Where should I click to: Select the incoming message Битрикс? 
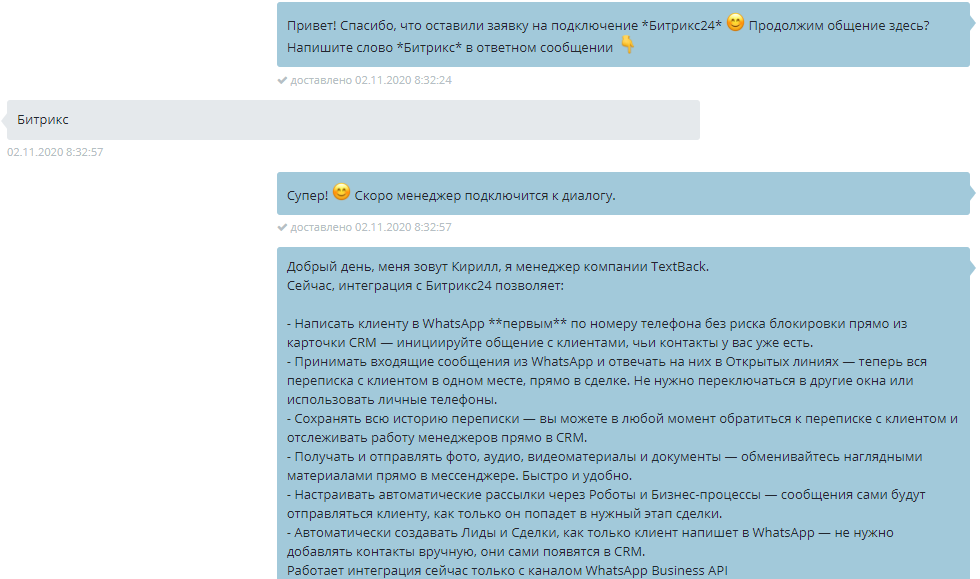point(353,119)
